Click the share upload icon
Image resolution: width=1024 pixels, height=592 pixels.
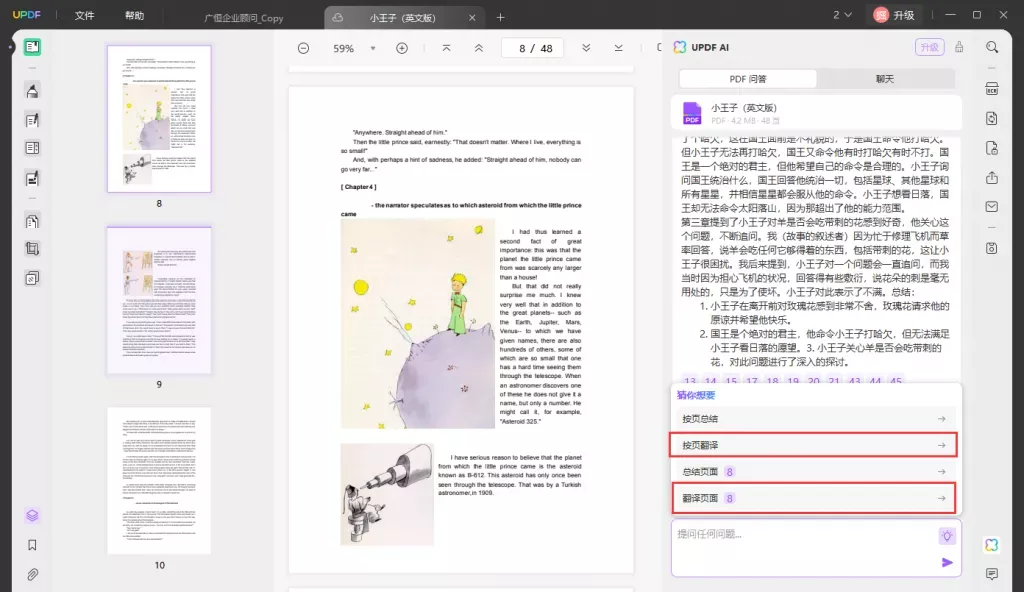[x=991, y=178]
